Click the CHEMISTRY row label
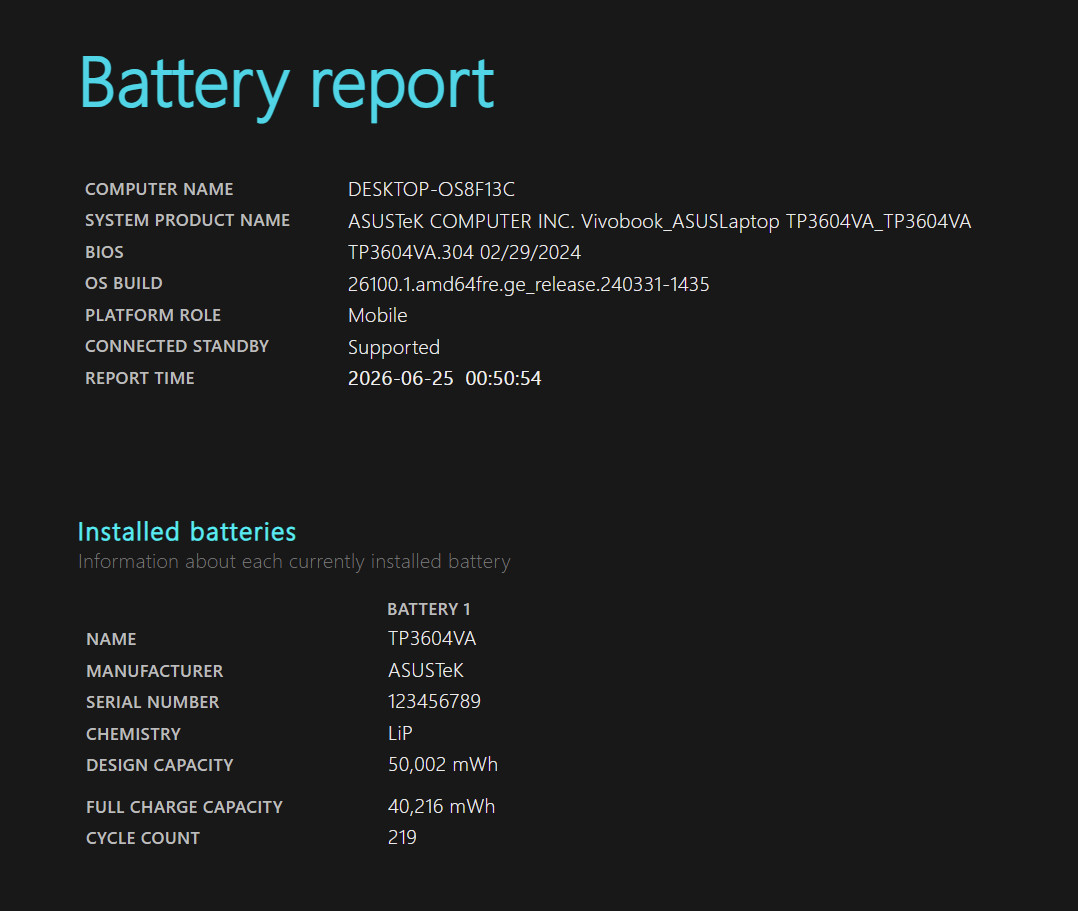The width and height of the screenshot is (1078, 911). pyautogui.click(x=133, y=734)
